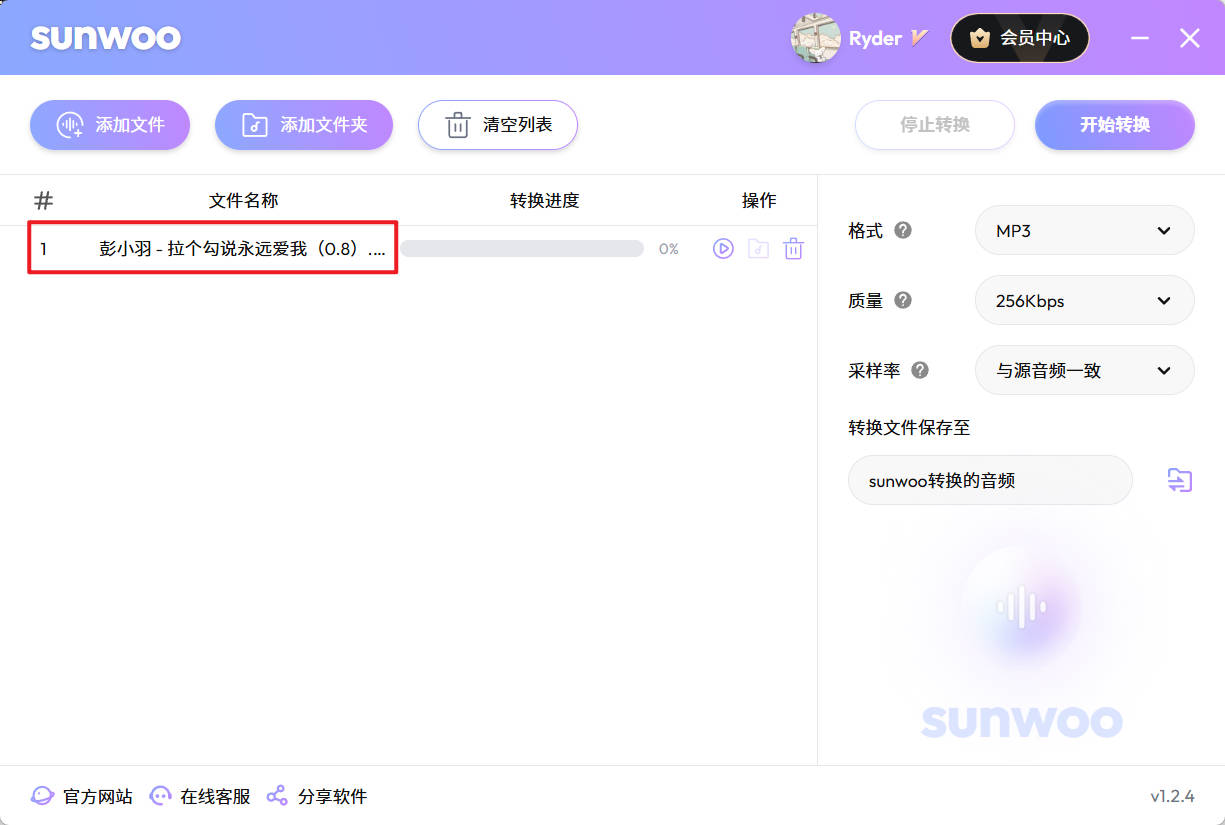Viewport: 1225px width, 825px height.
Task: Click the 分享软件 share link
Action: [317, 796]
